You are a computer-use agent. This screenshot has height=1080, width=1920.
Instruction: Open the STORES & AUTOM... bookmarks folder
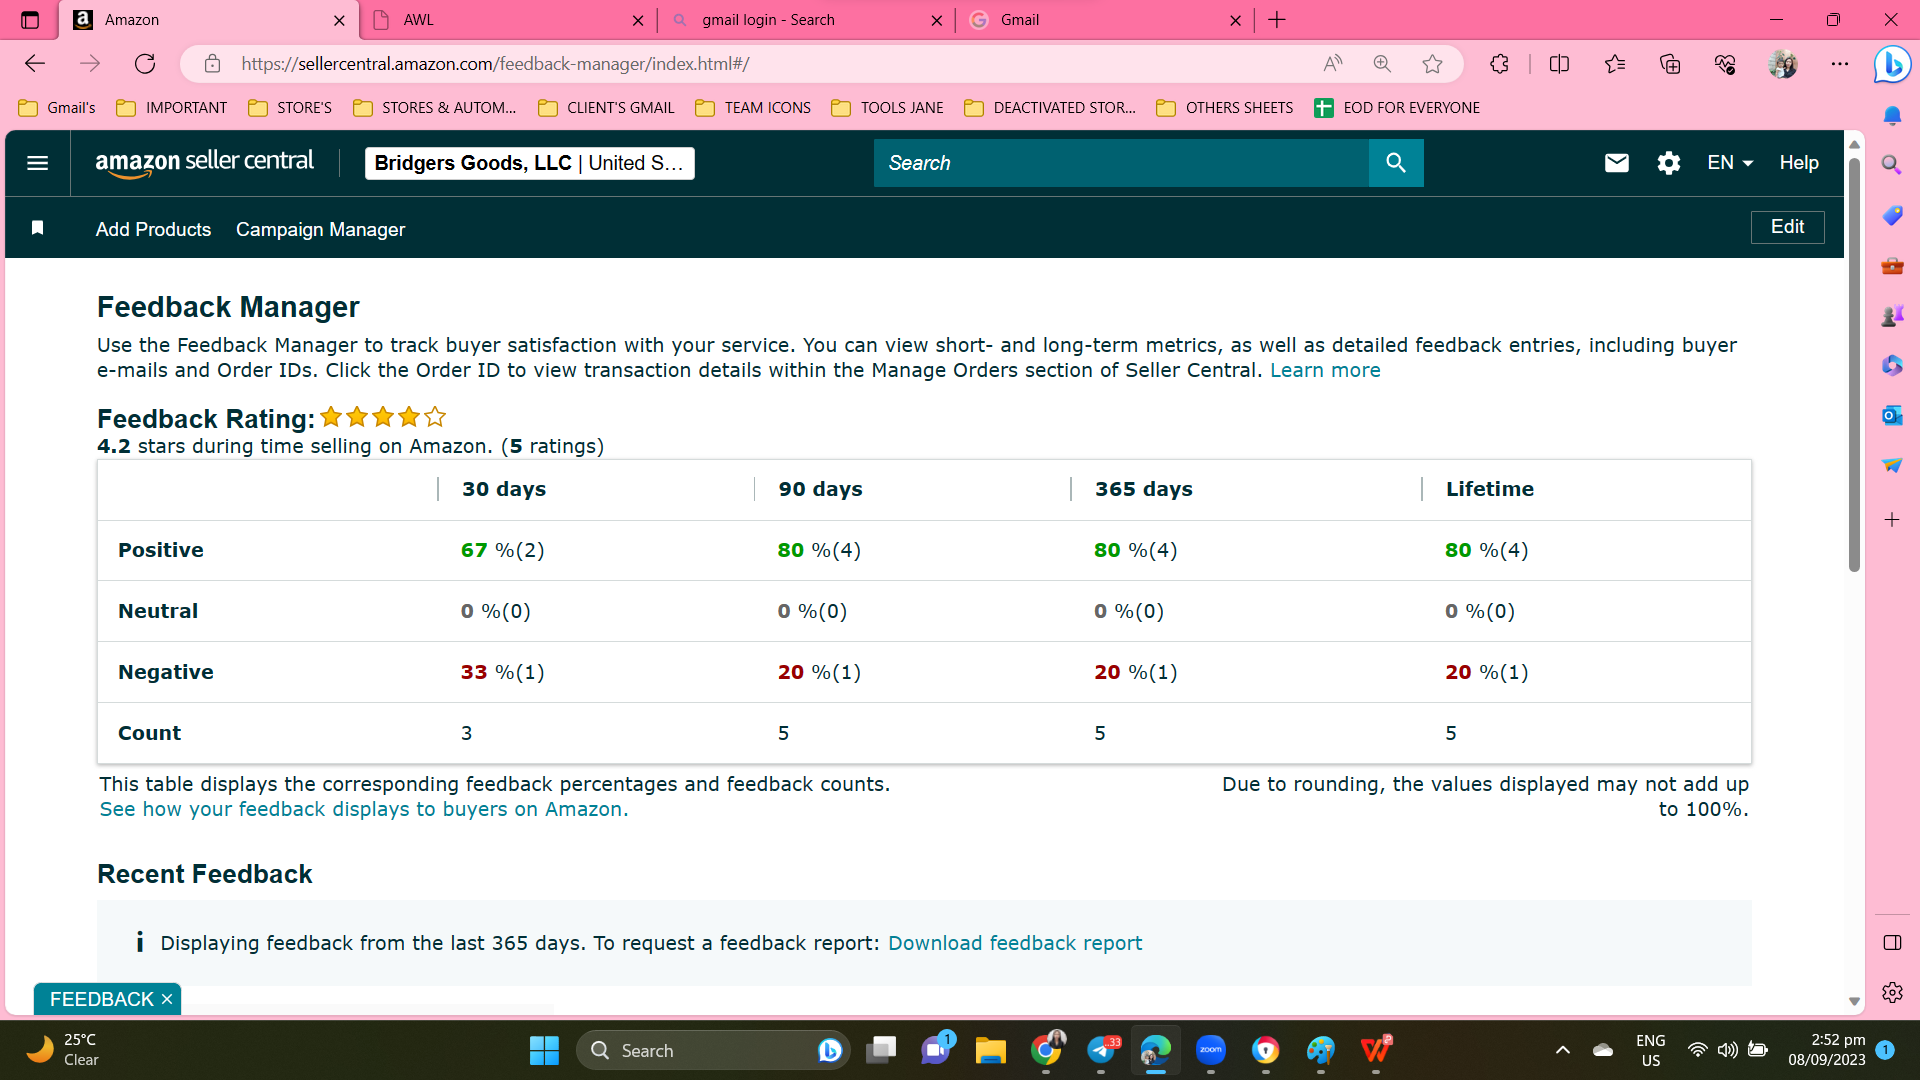(x=434, y=108)
